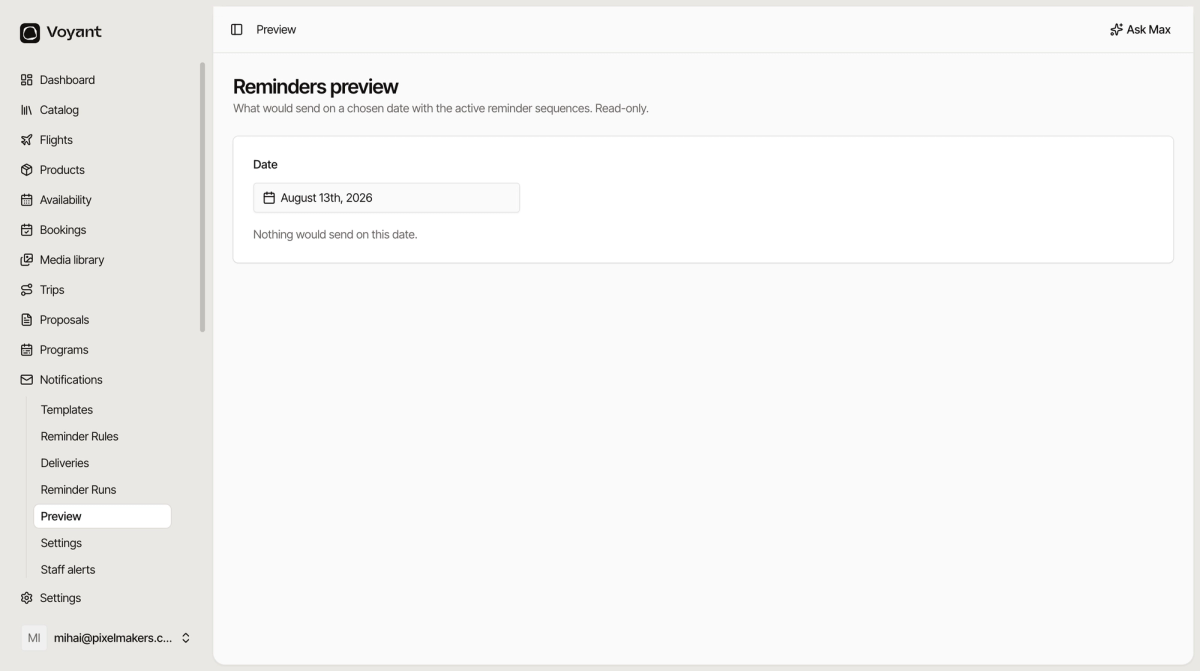Click the Ask Max sparkle icon
Viewport: 1200px width, 671px height.
(x=1116, y=30)
